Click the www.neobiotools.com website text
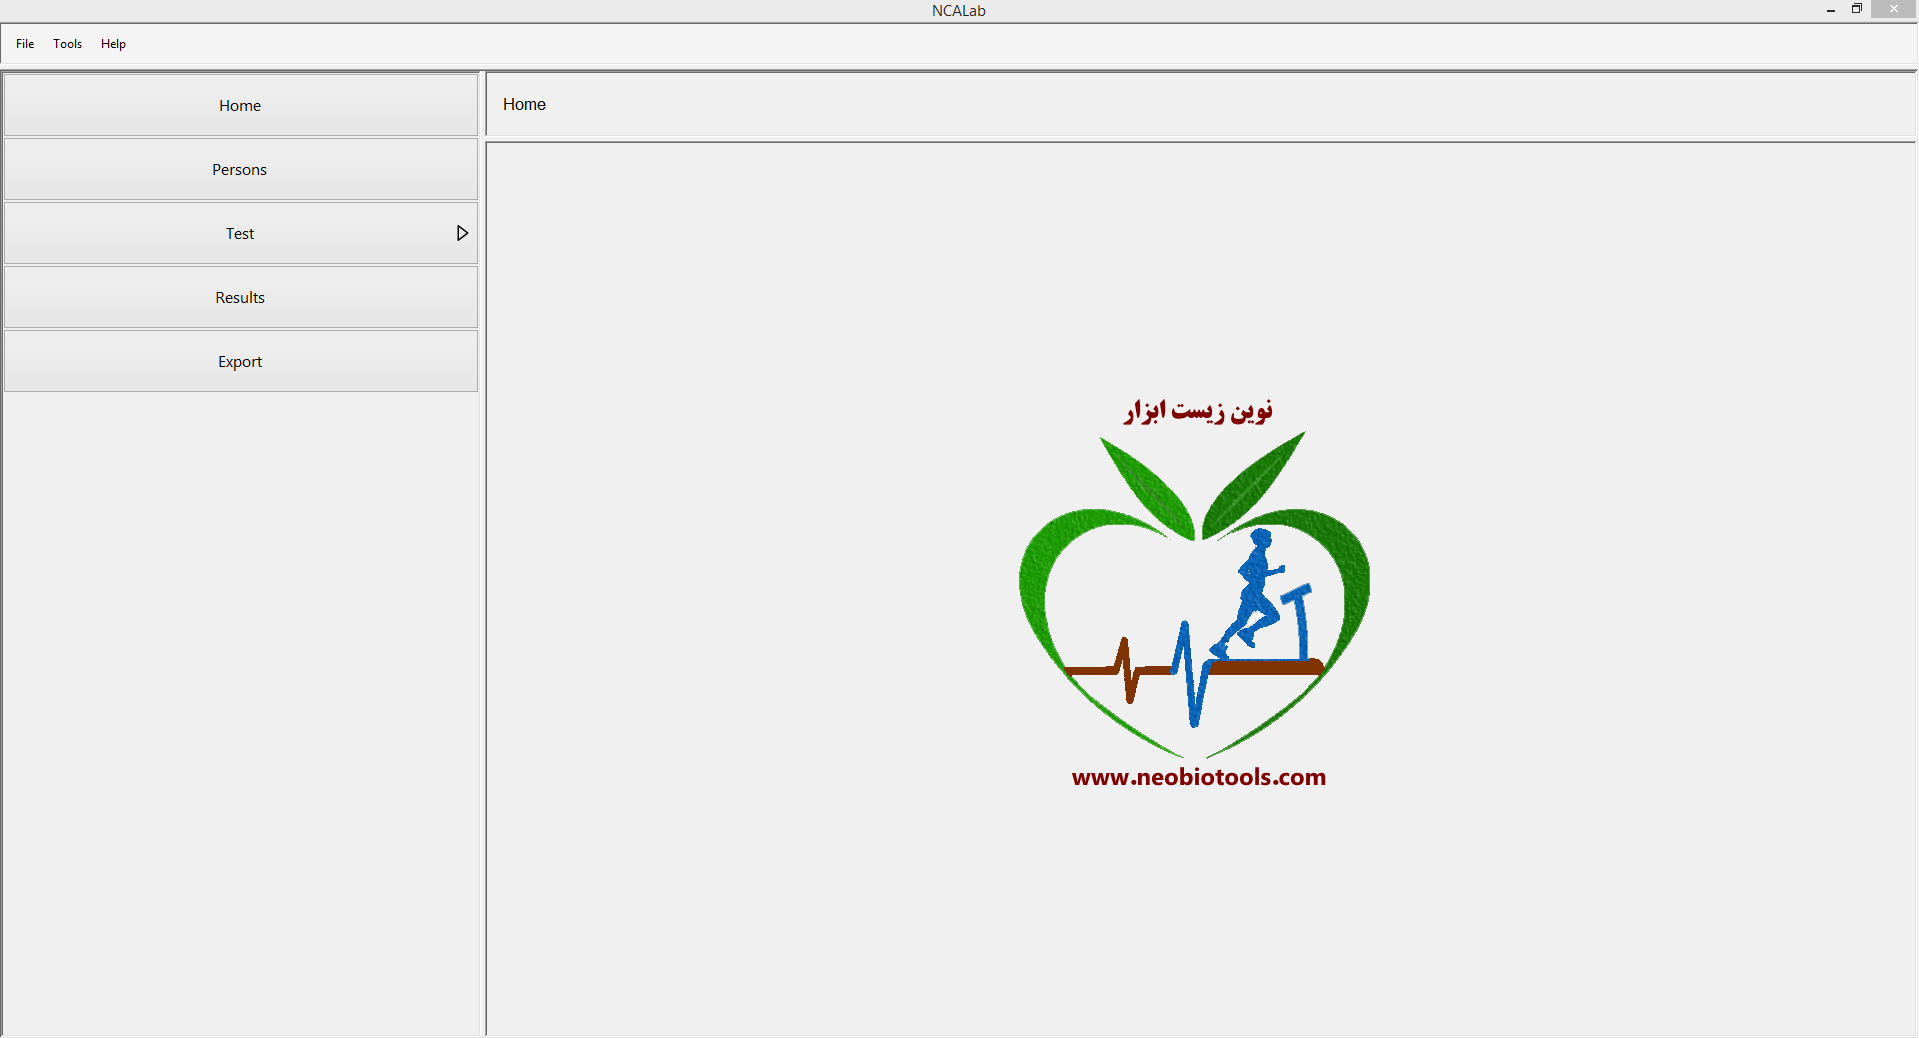The height and width of the screenshot is (1038, 1919). pyautogui.click(x=1198, y=777)
